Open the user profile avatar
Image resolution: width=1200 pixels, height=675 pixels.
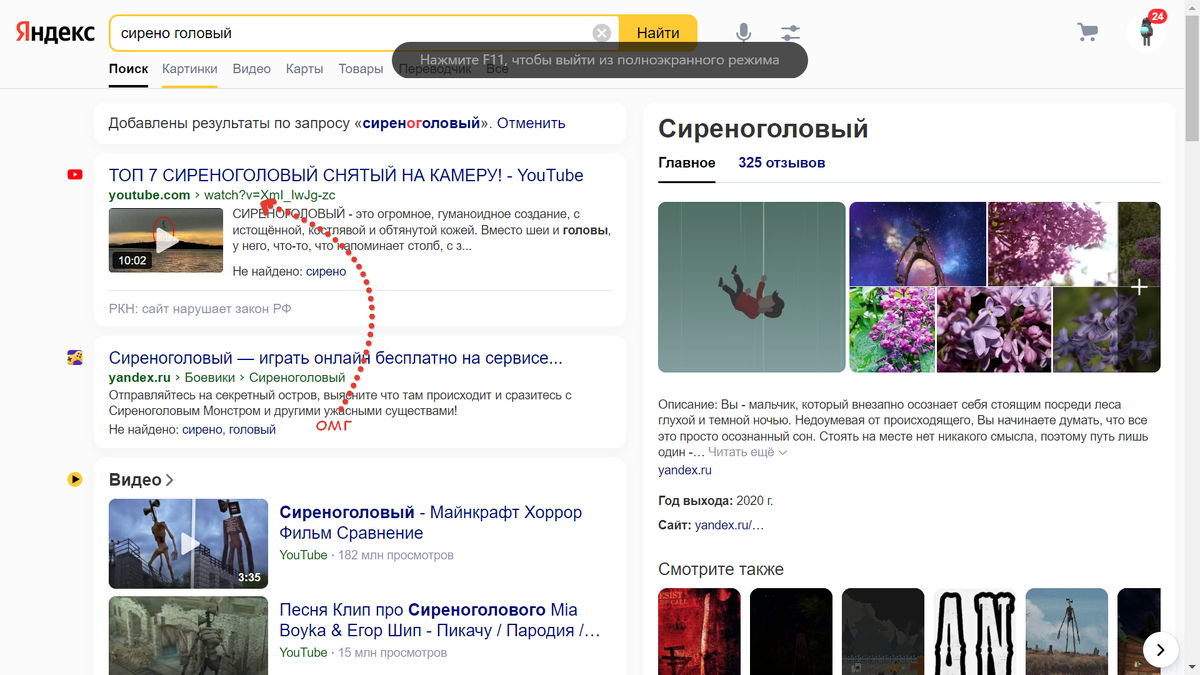click(x=1146, y=32)
